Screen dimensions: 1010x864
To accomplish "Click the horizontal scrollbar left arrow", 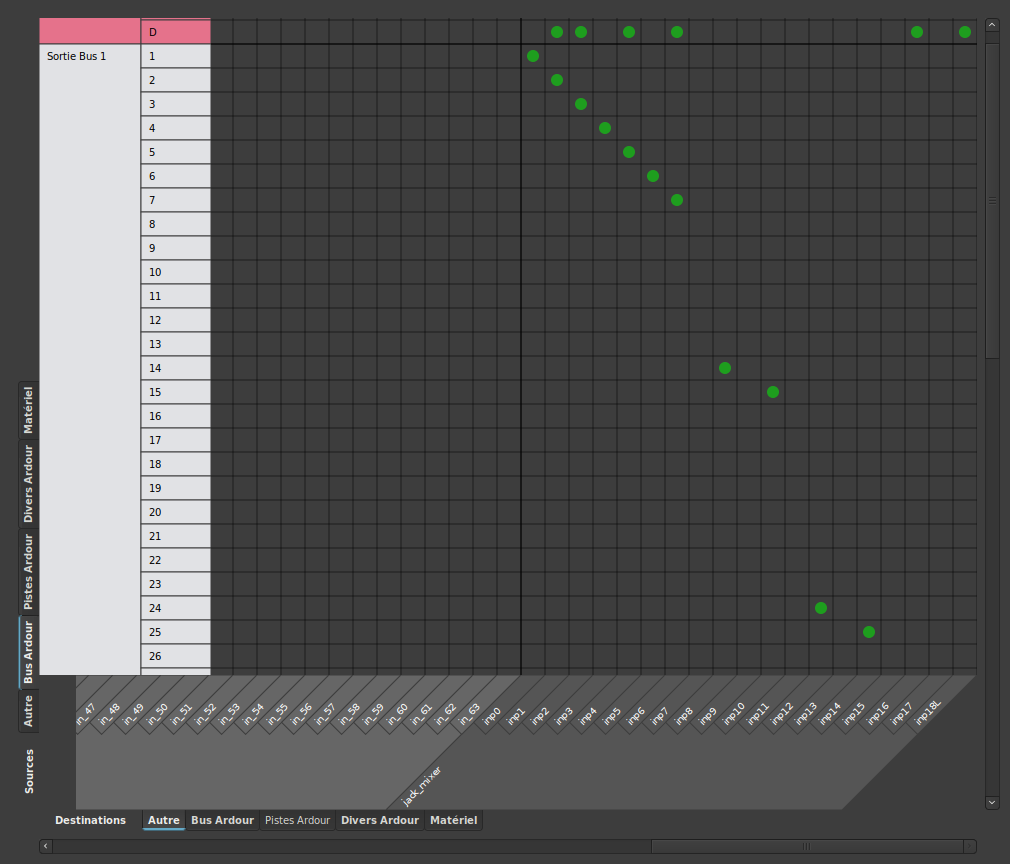I will click(x=46, y=846).
